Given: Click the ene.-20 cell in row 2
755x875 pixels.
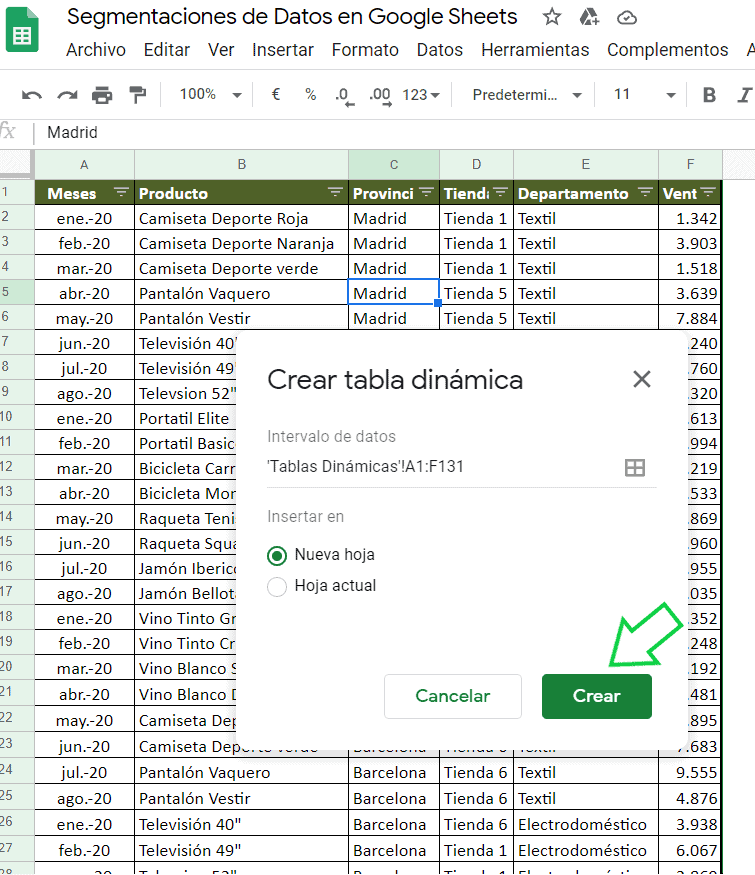Looking at the screenshot, I should pos(84,218).
